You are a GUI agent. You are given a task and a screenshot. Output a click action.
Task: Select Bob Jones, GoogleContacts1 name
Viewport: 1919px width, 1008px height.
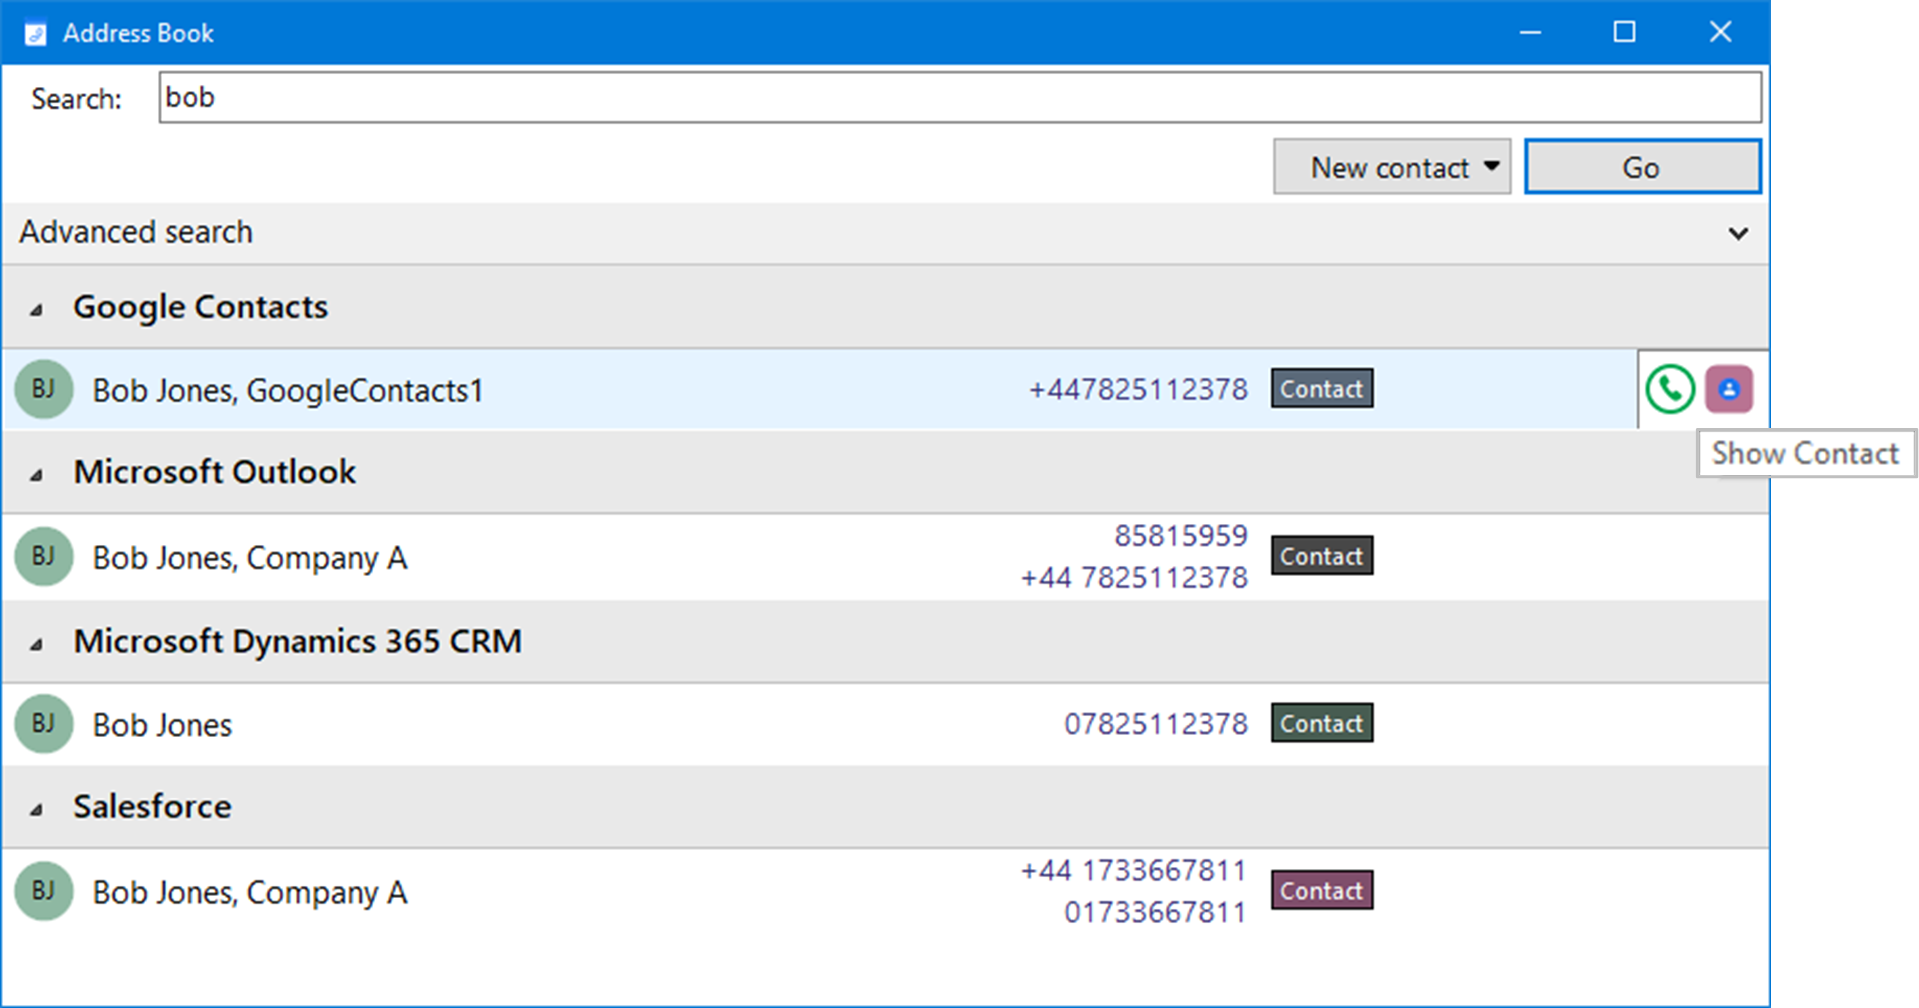pyautogui.click(x=288, y=390)
